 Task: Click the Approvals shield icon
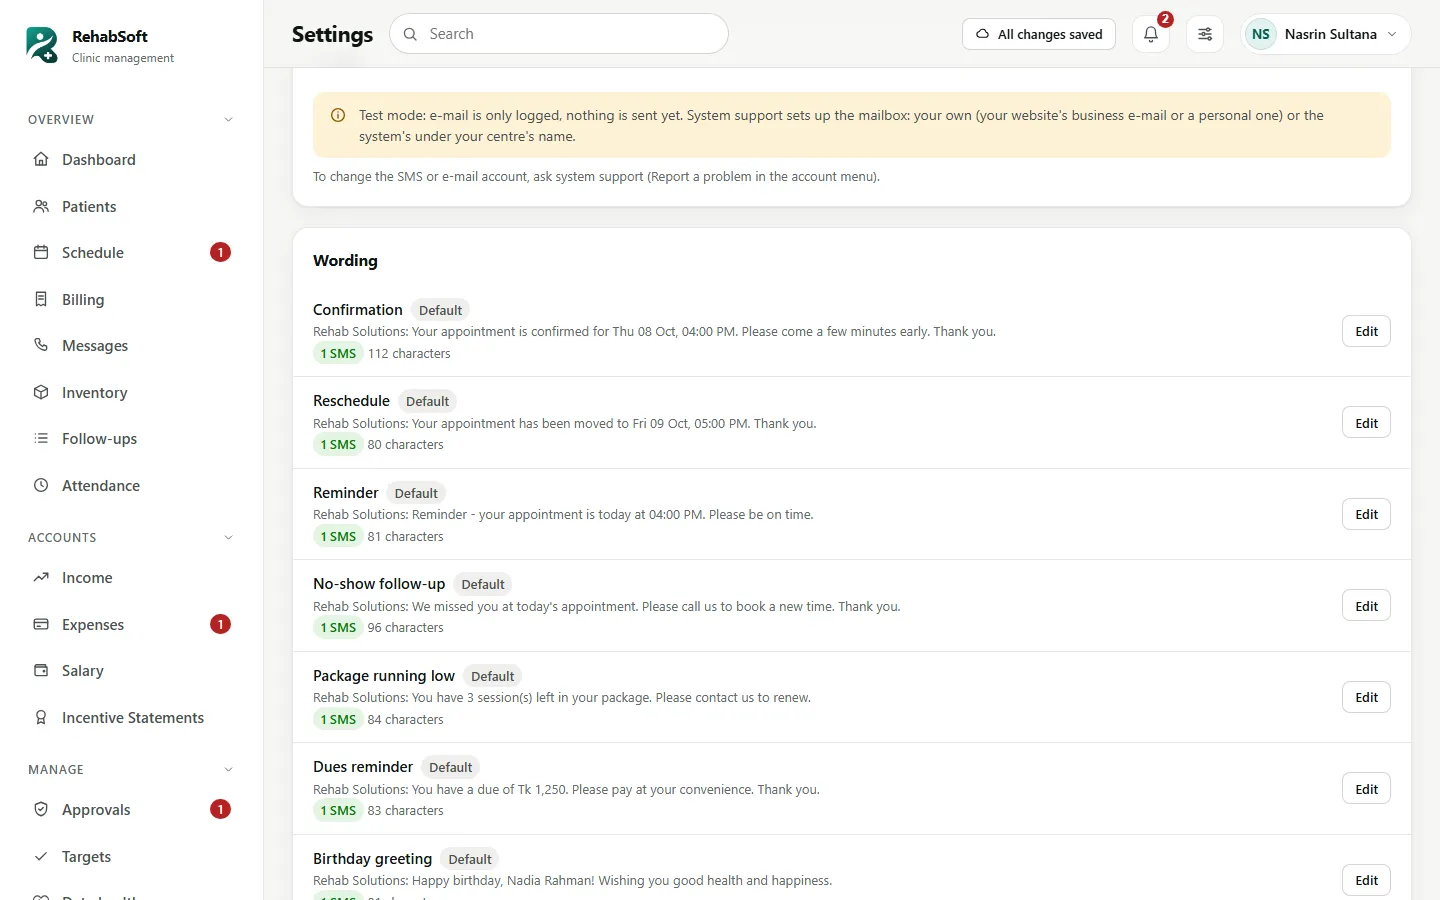41,810
